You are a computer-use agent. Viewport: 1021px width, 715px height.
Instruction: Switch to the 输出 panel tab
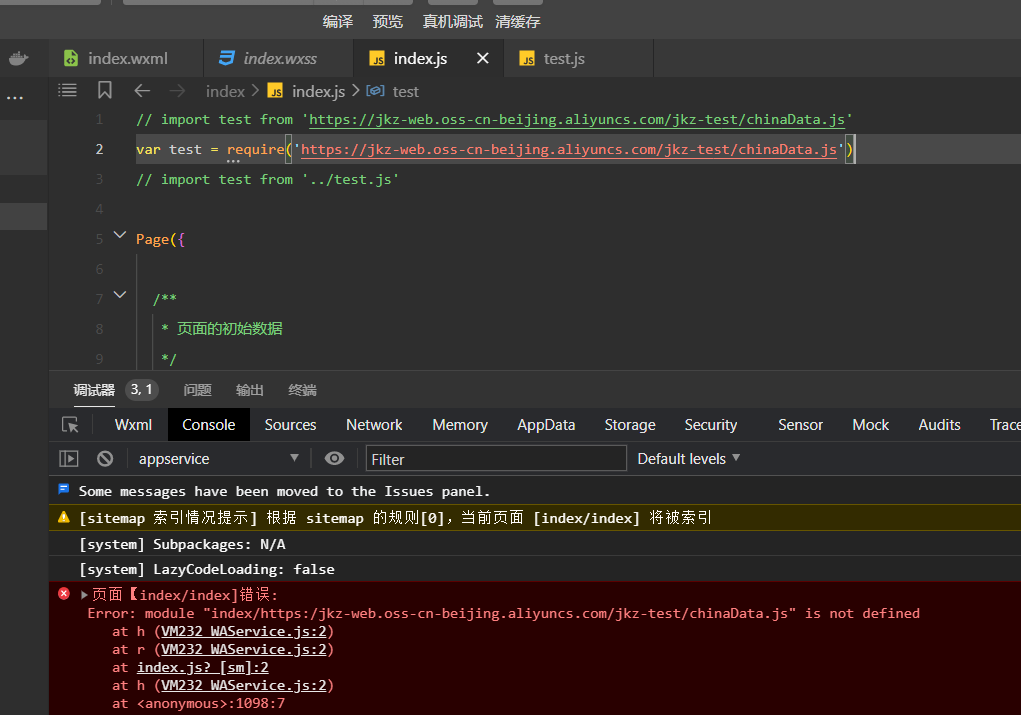[x=249, y=389]
